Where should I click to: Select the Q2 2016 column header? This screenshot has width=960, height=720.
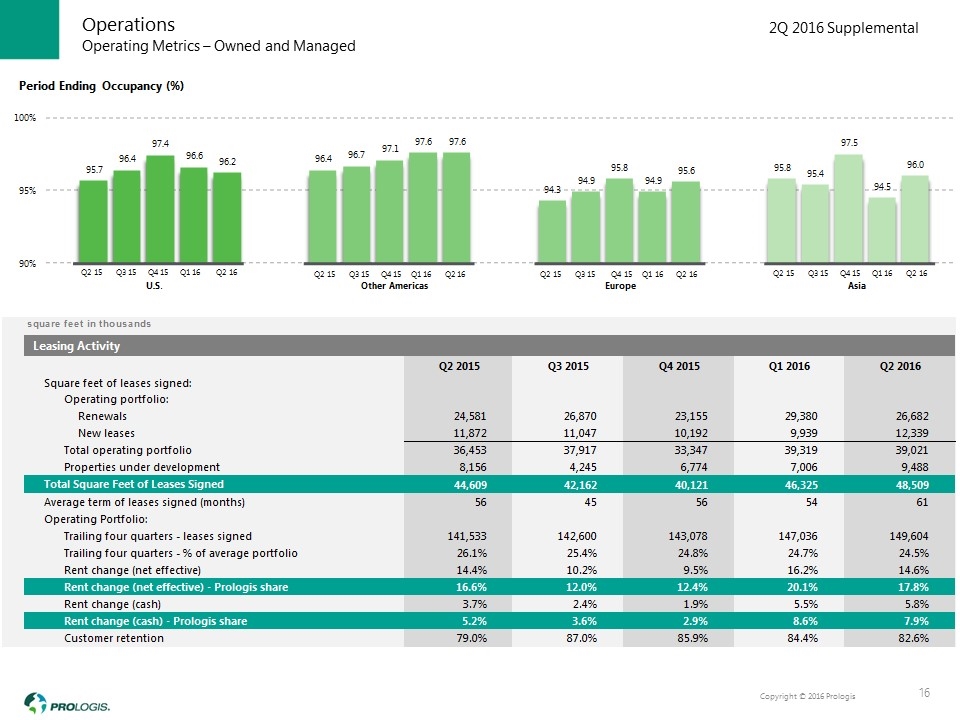click(x=898, y=366)
